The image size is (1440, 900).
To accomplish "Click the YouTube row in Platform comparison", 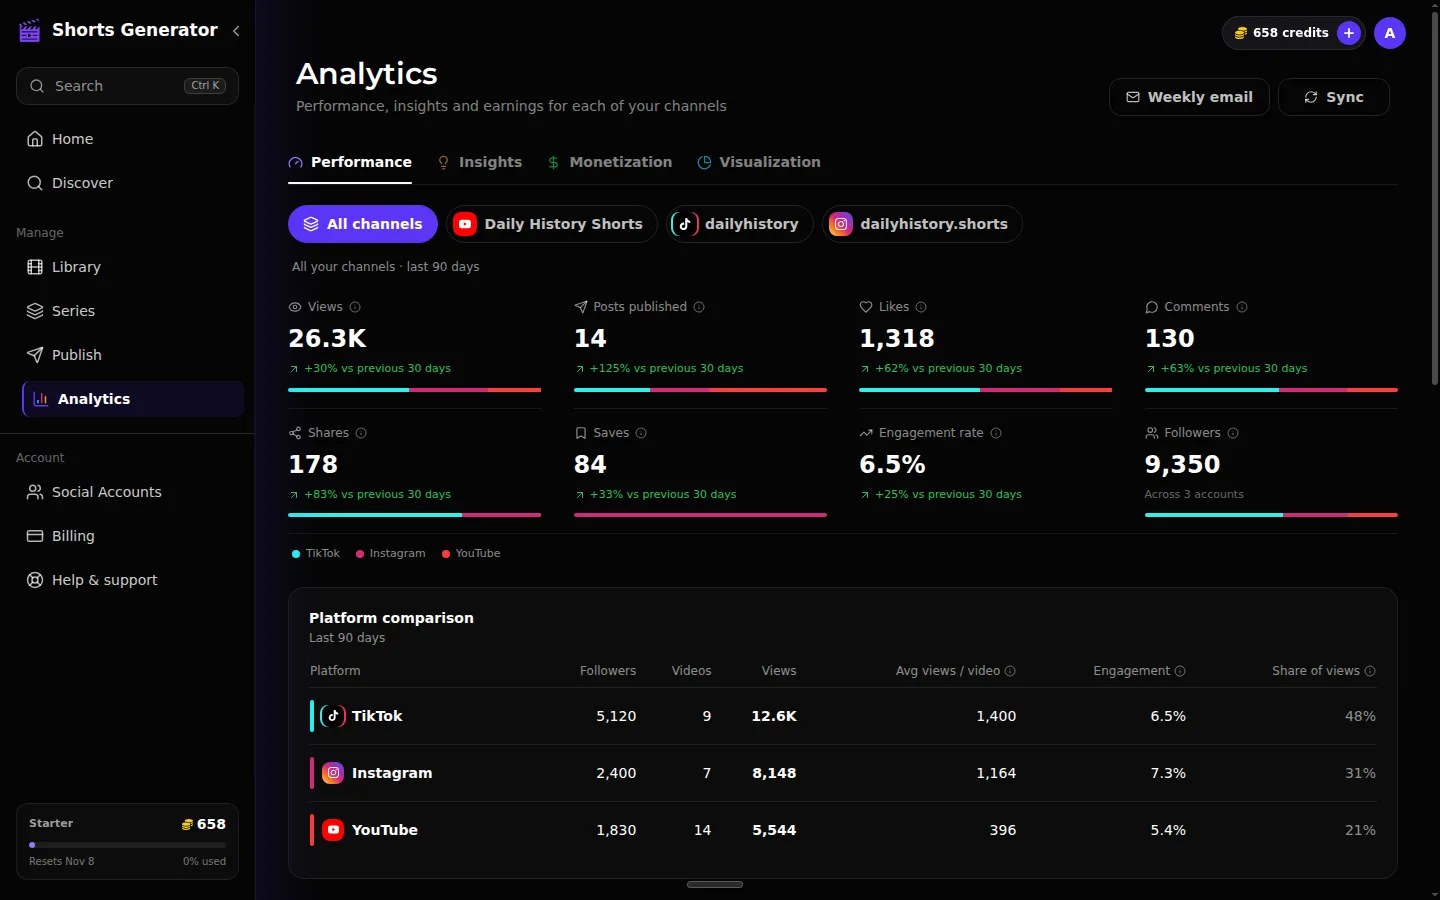I will [x=843, y=830].
